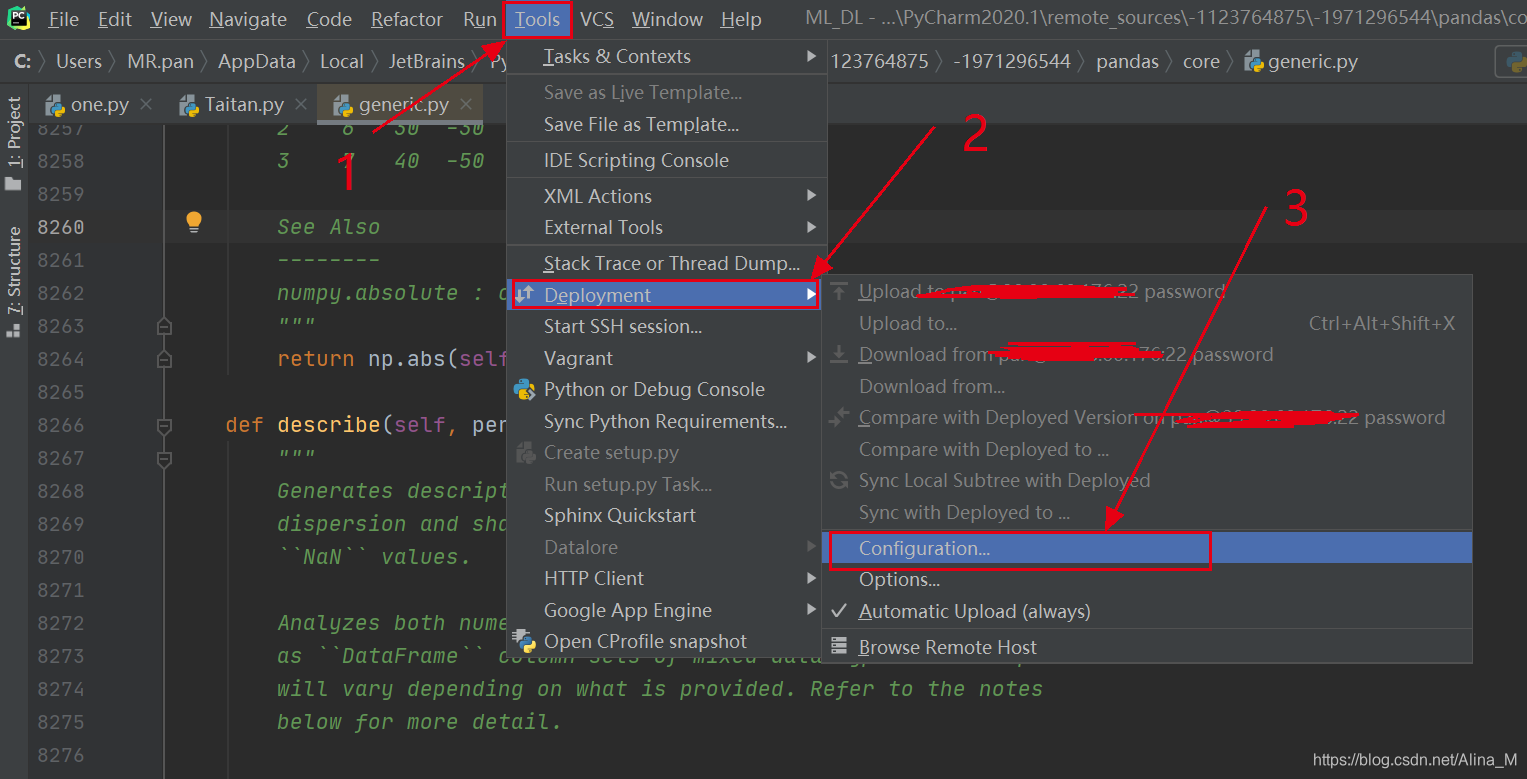Screen dimensions: 1527x779
Task: Click the Browse Remote Host icon
Action: point(839,646)
